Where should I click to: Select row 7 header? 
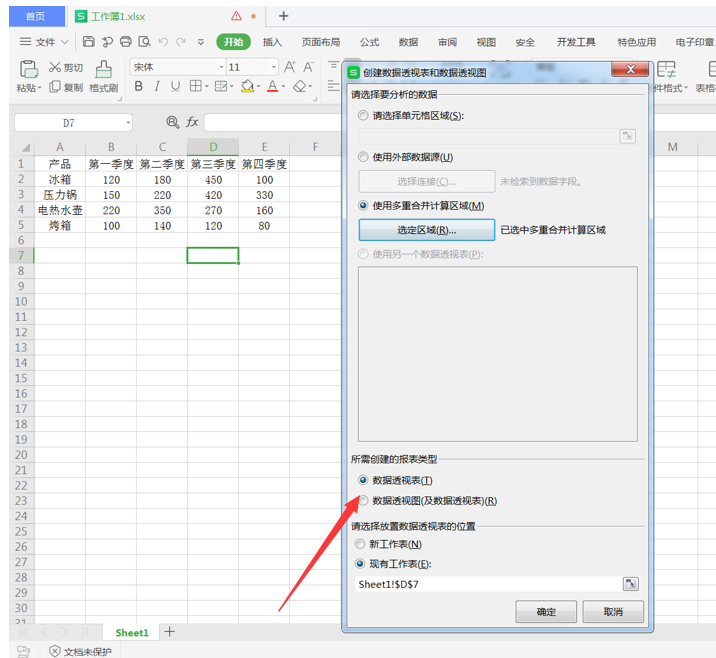pyautogui.click(x=21, y=255)
